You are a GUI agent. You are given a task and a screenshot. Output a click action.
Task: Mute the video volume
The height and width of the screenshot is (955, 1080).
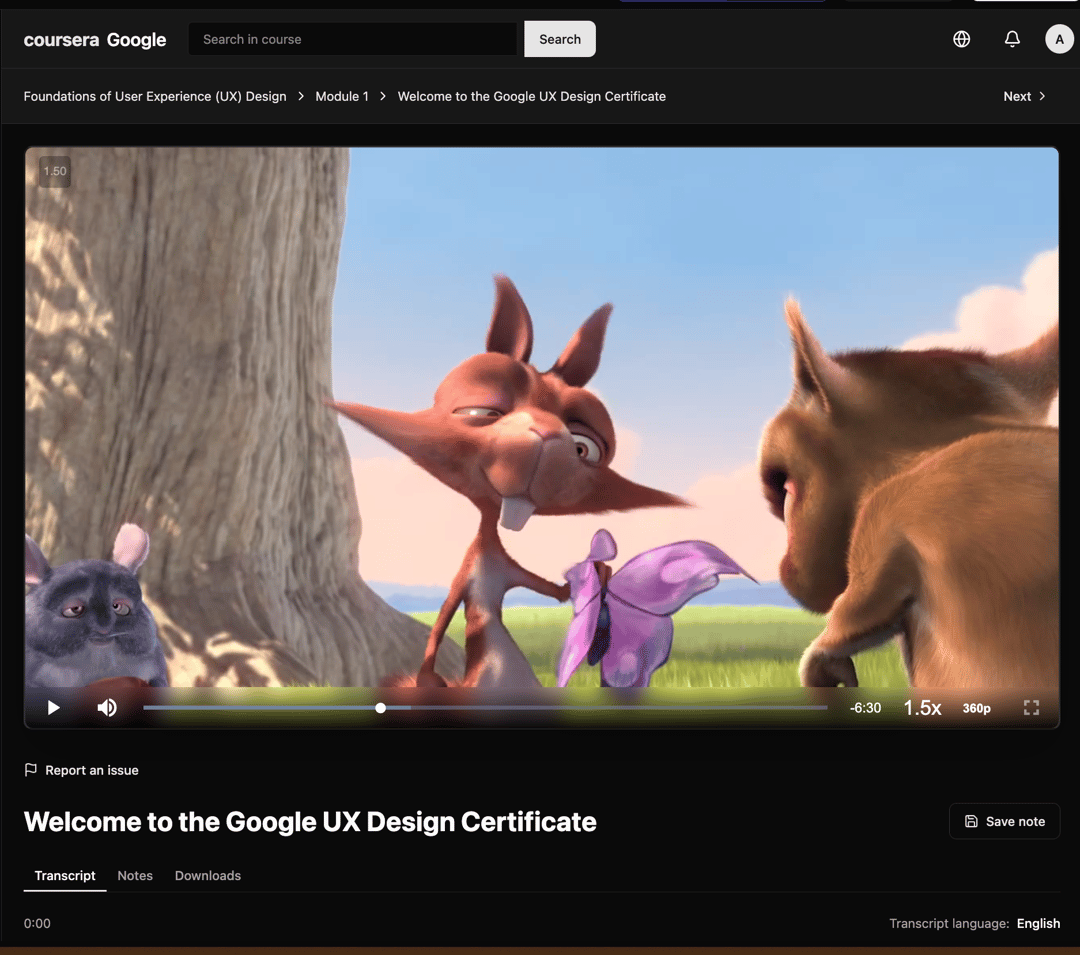pos(107,708)
